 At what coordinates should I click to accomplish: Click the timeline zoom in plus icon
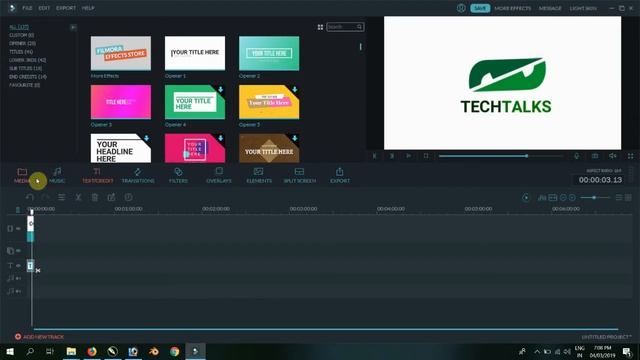pos(572,198)
